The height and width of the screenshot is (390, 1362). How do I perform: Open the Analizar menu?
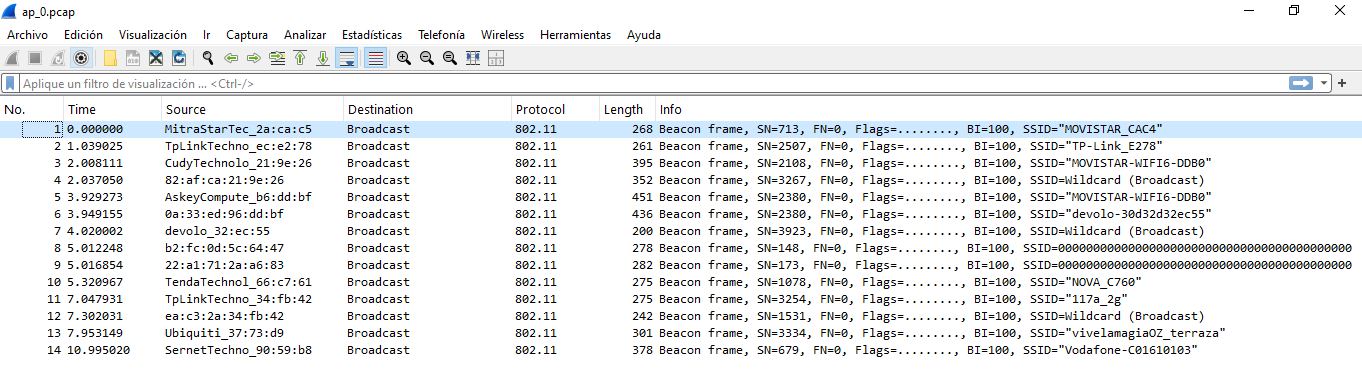tap(305, 35)
